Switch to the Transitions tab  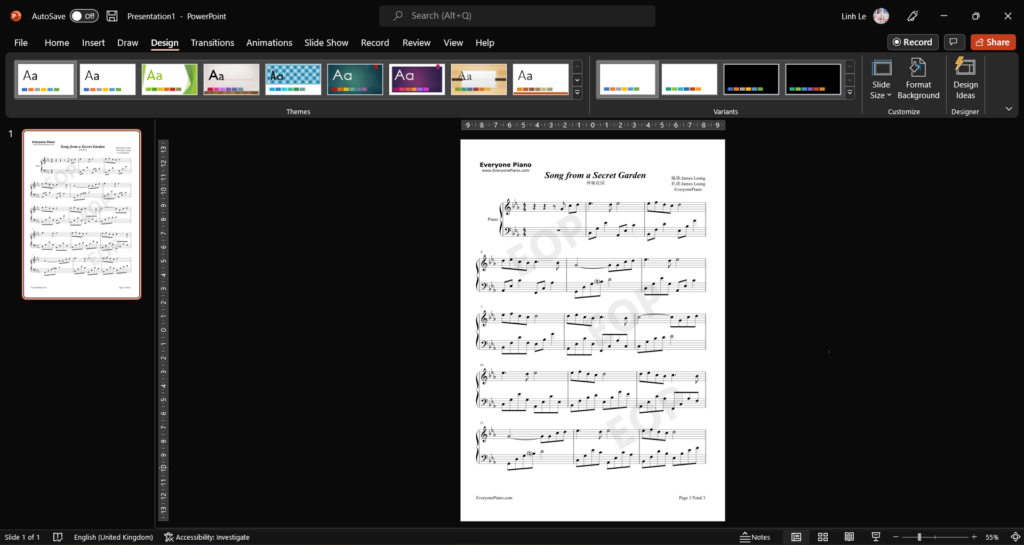212,42
